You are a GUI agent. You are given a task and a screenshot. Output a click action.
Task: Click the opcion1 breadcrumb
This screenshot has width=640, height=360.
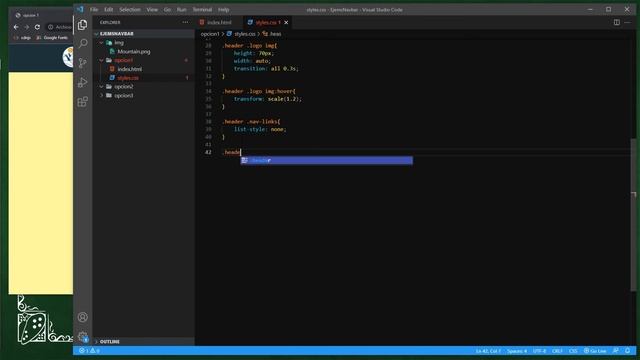(x=210, y=34)
